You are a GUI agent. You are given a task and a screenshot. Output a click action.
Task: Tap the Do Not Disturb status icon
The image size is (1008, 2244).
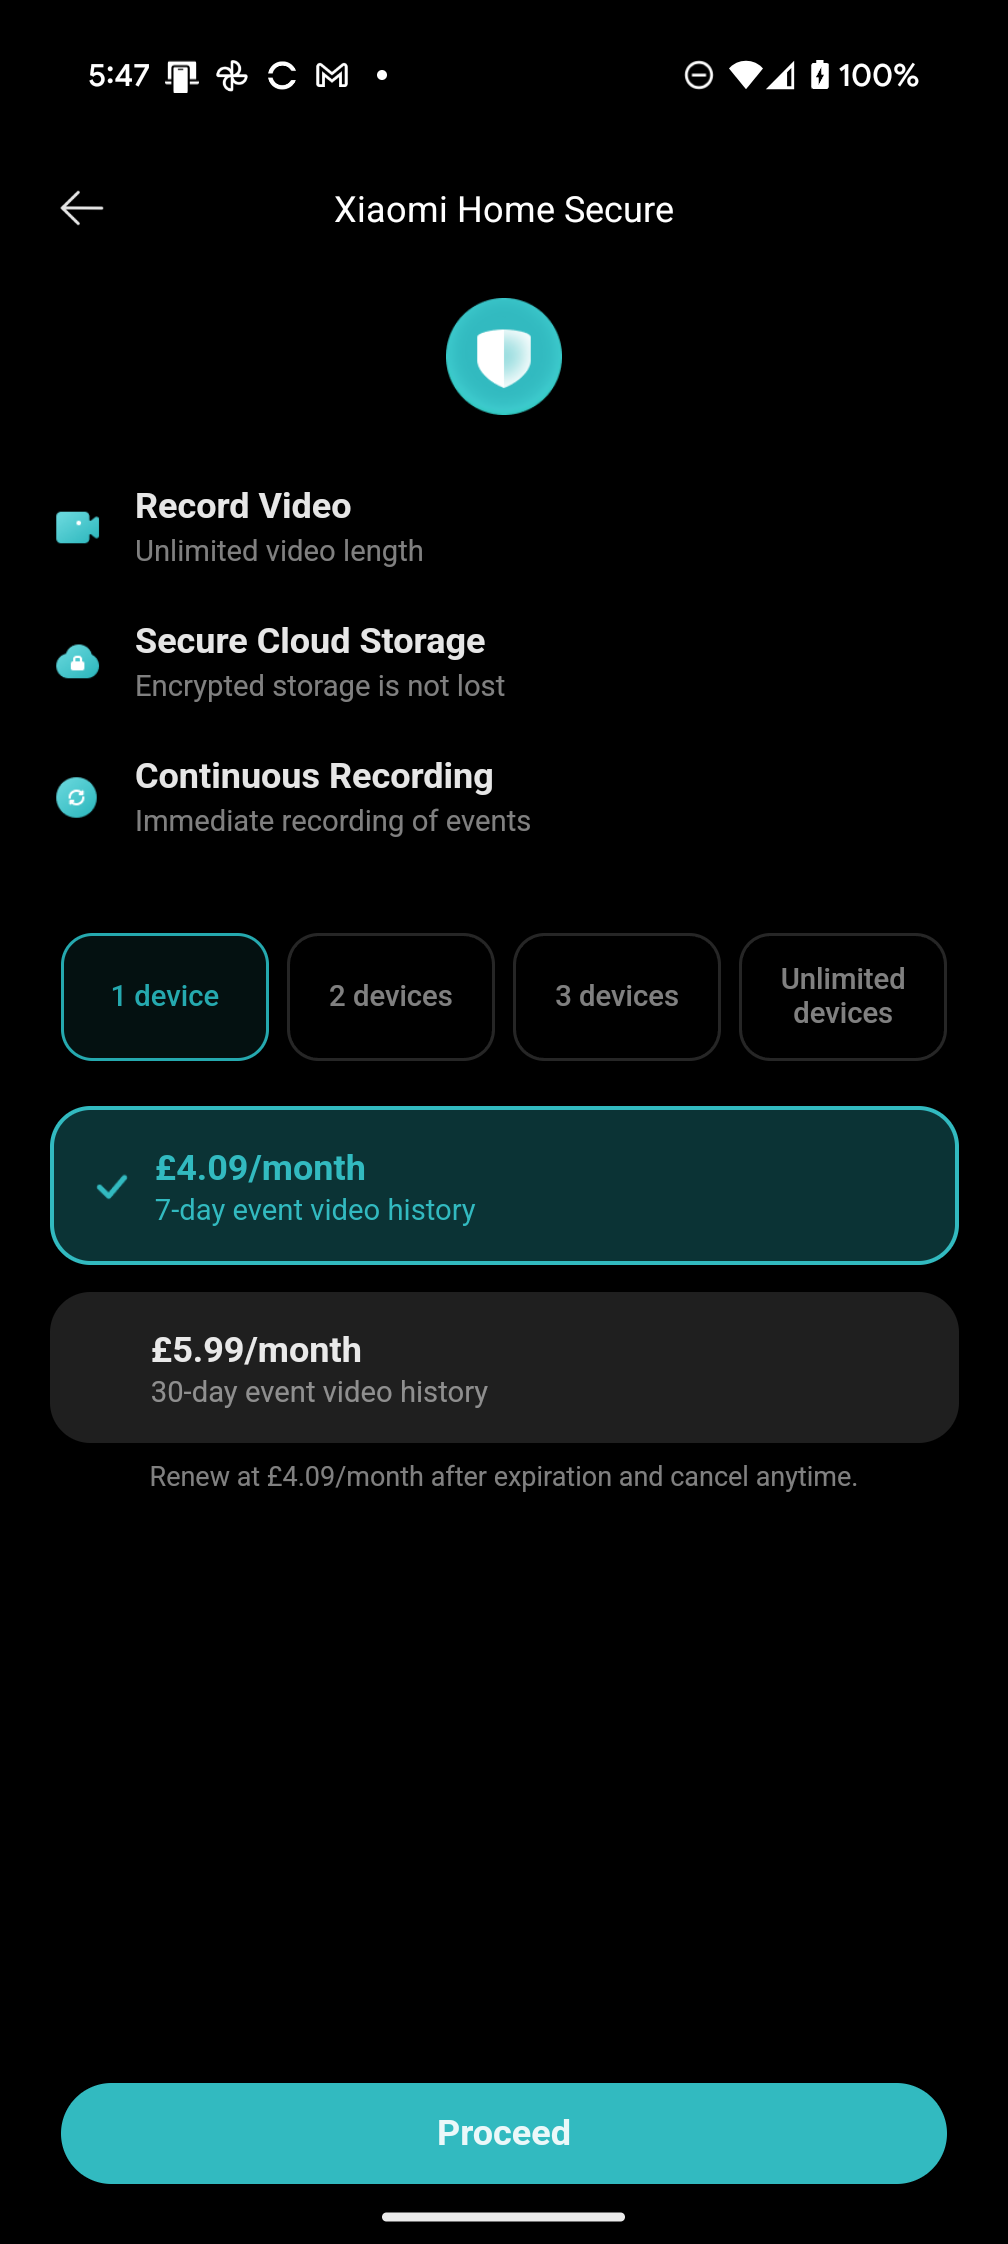pyautogui.click(x=698, y=75)
